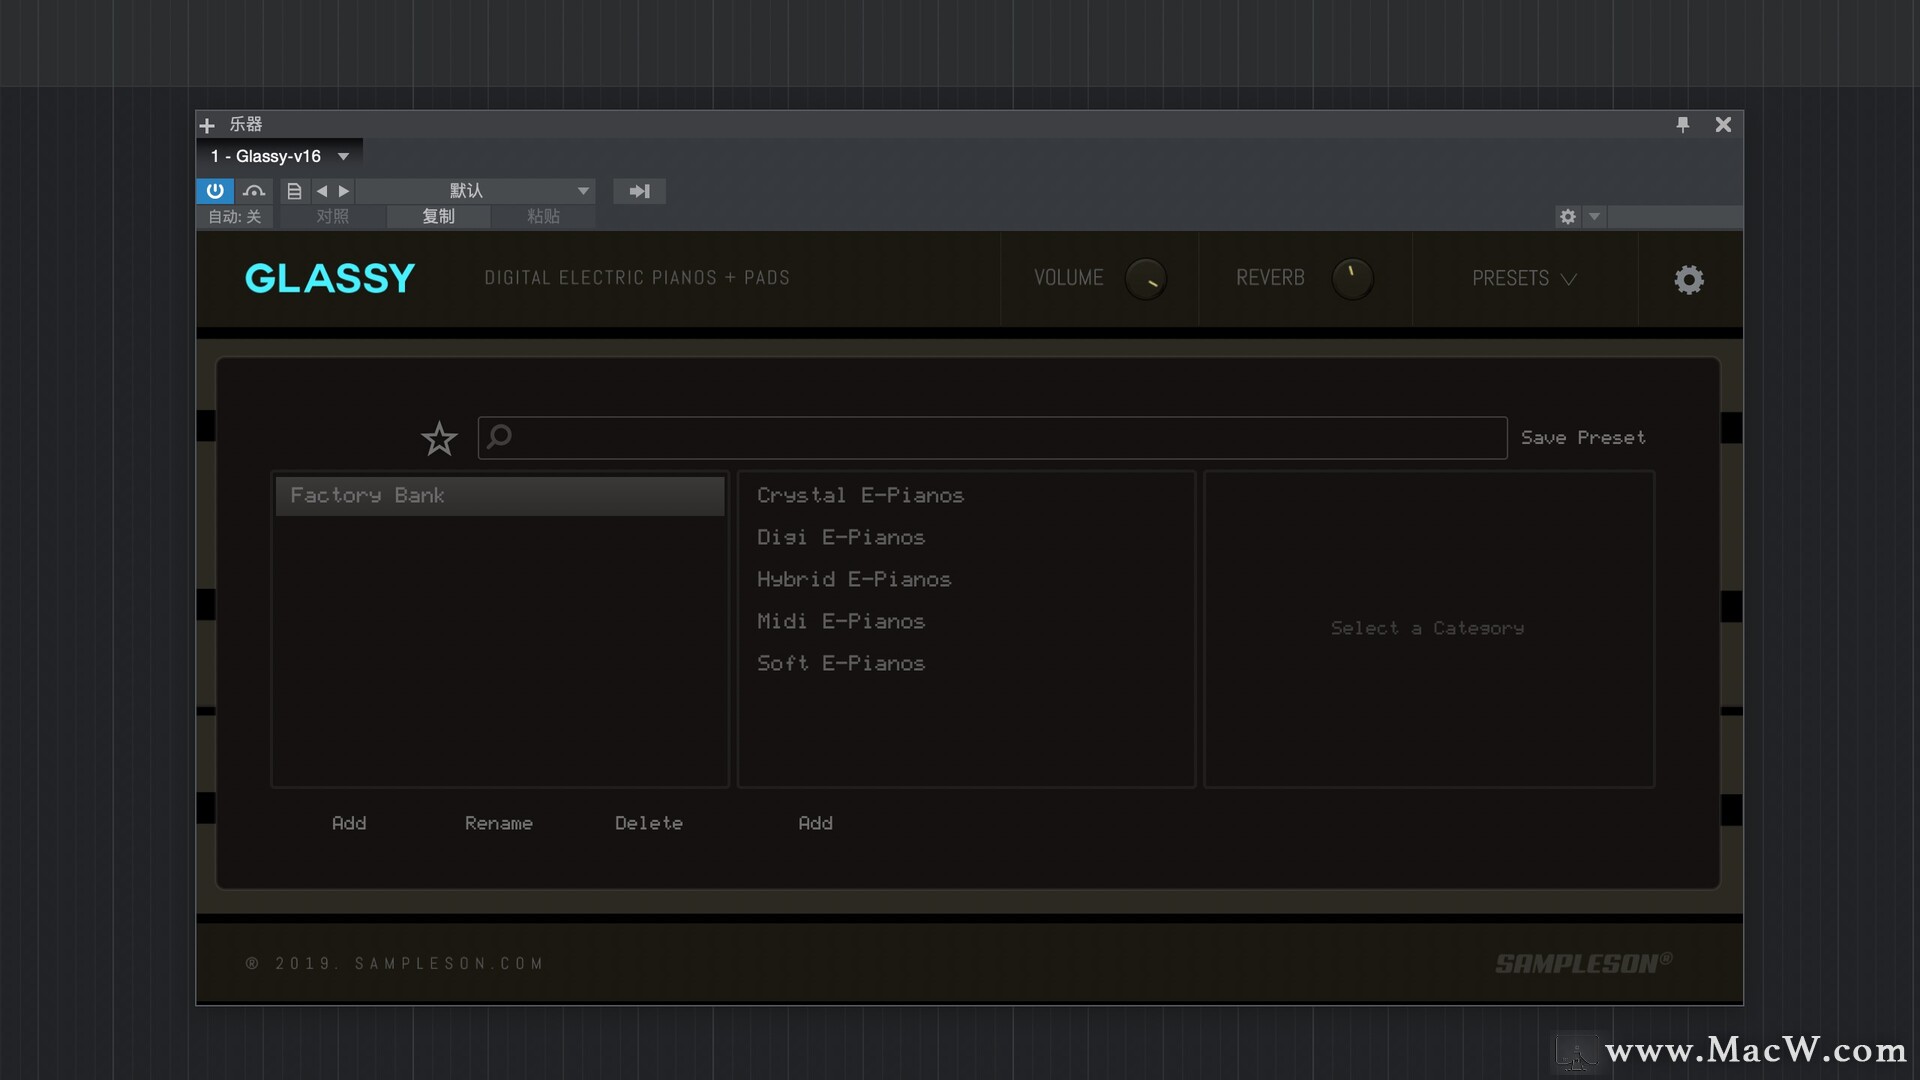Viewport: 1920px width, 1080px height.
Task: Select Crystal E-Pianos category
Action: click(x=860, y=495)
